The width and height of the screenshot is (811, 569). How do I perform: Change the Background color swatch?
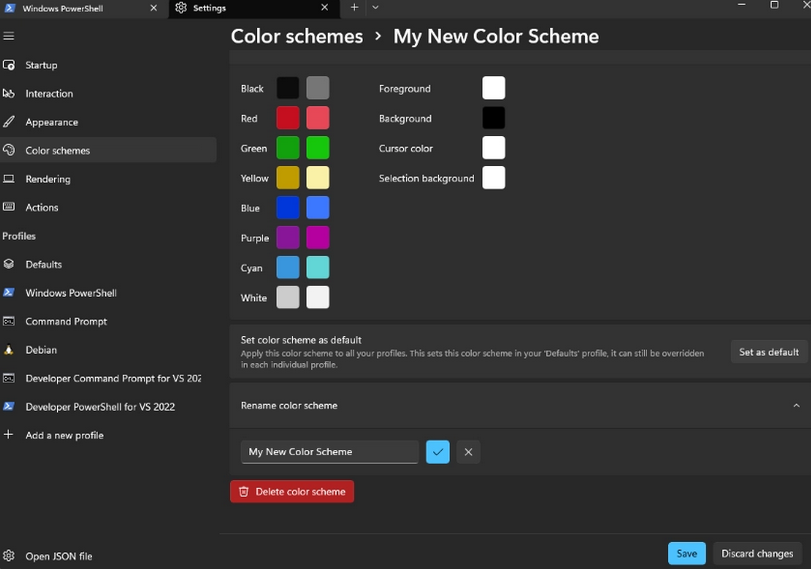click(x=493, y=118)
